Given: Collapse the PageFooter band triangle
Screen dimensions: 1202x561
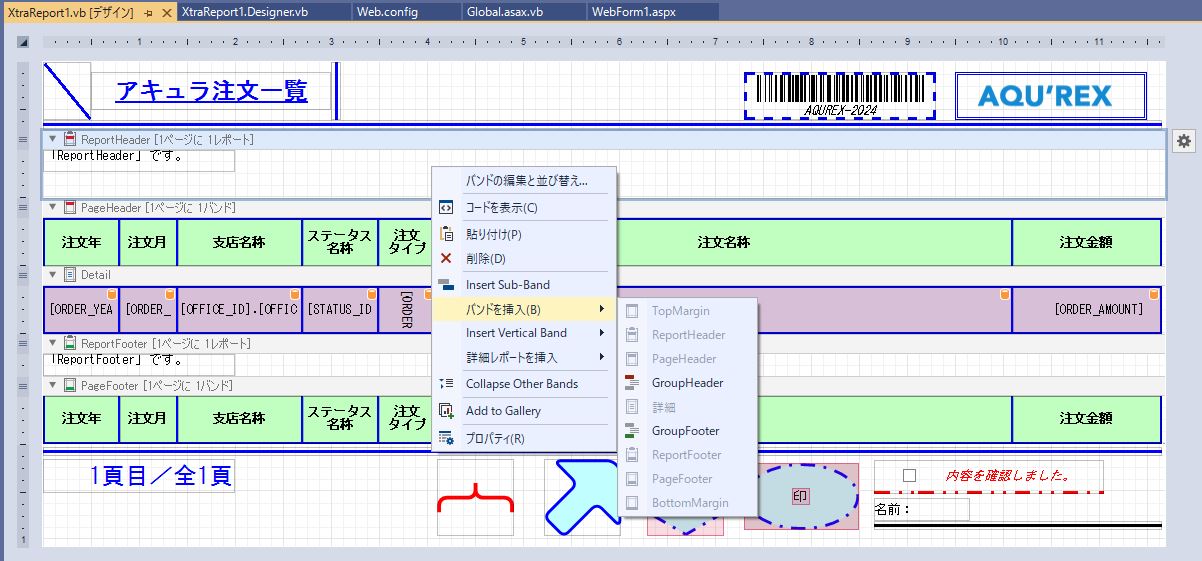Looking at the screenshot, I should coord(53,385).
